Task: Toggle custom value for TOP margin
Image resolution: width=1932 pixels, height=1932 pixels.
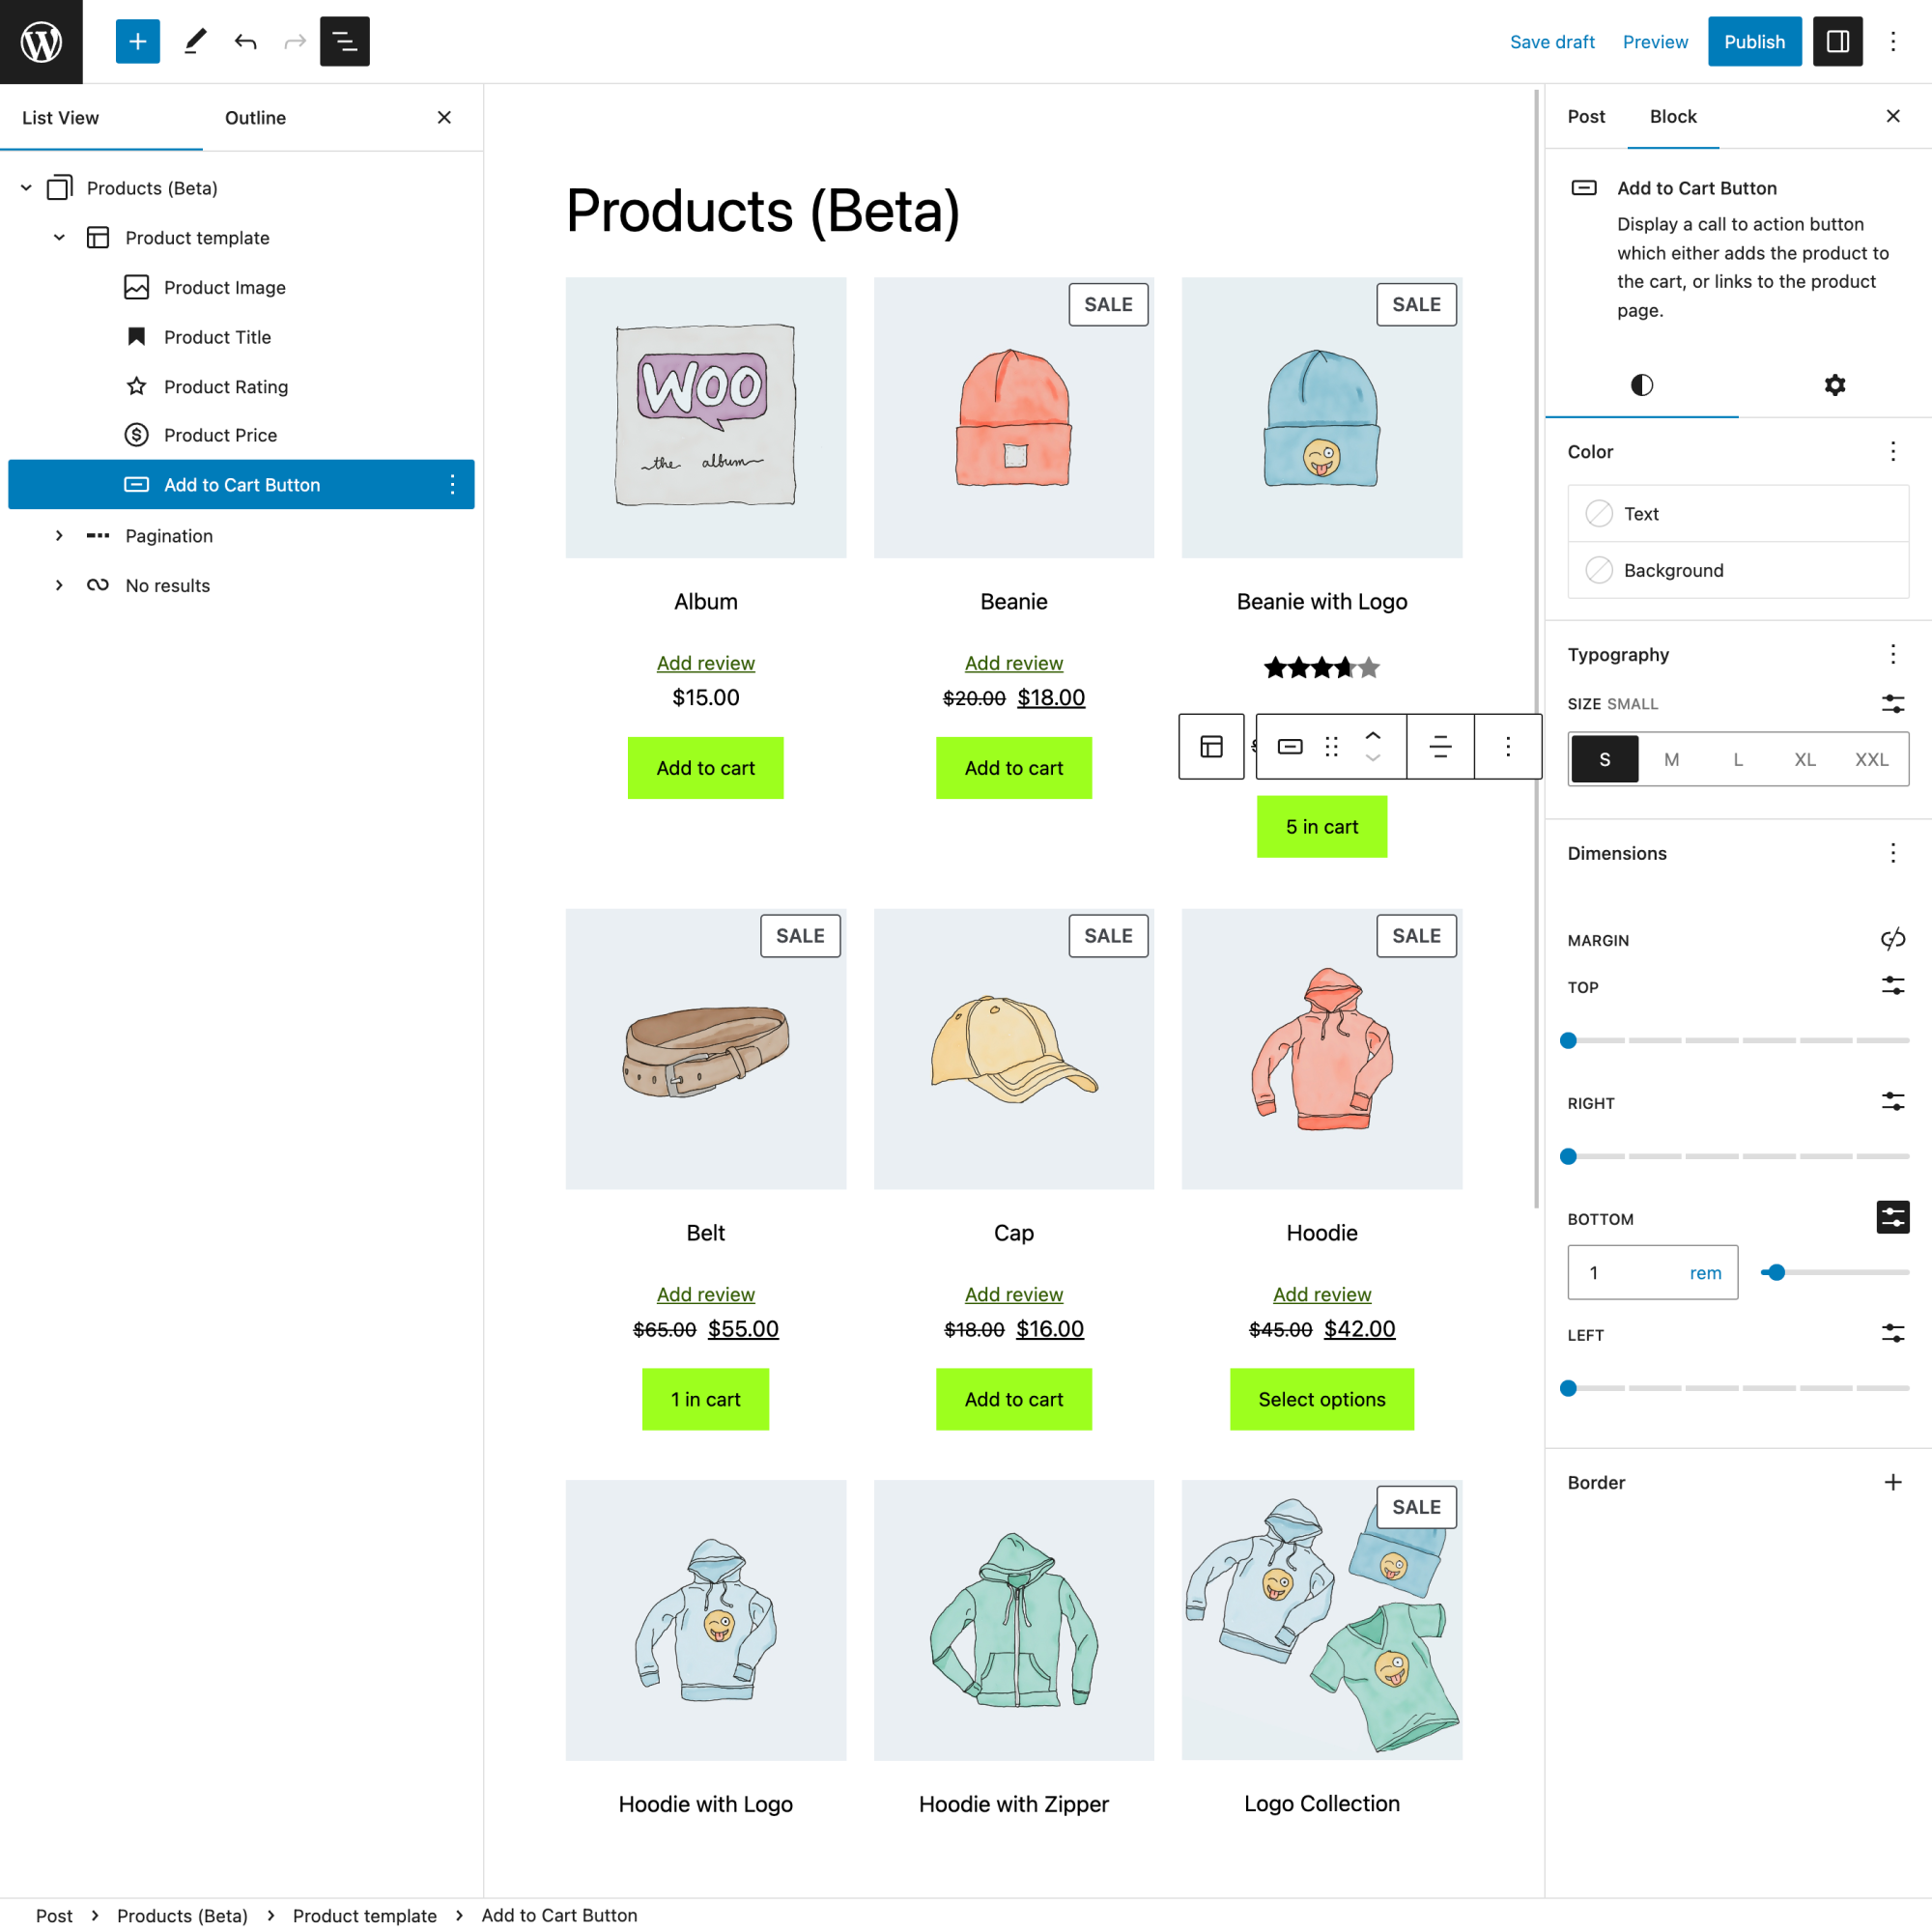Action: [x=1892, y=986]
